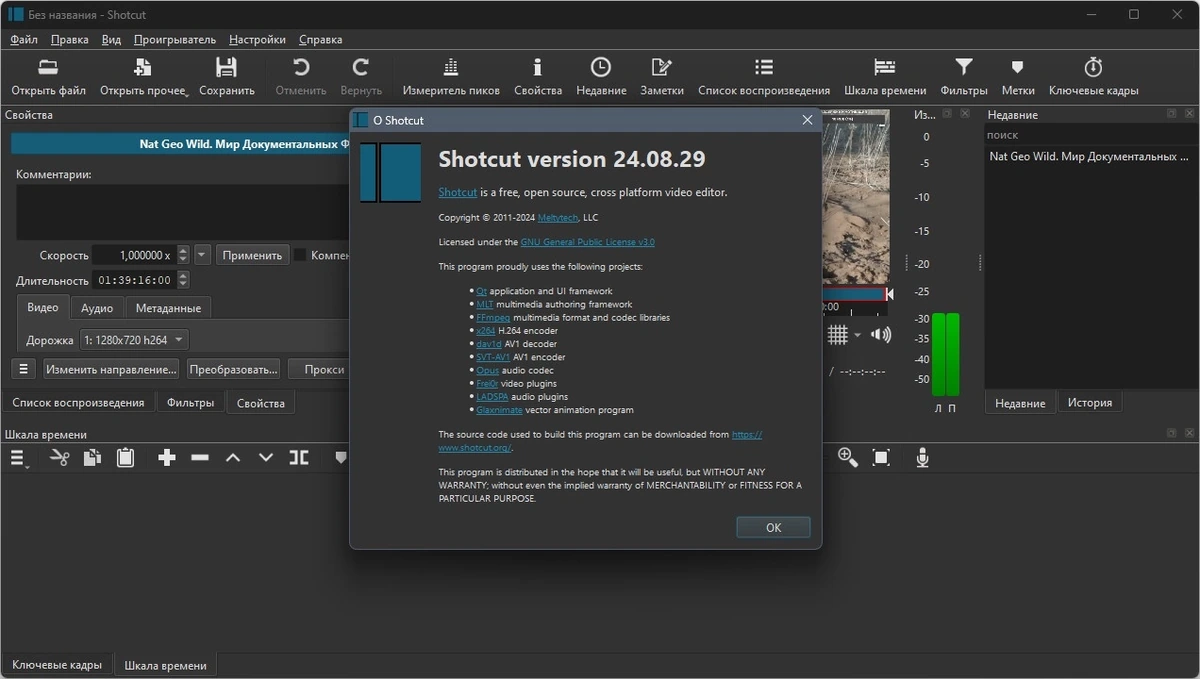Show the Список воспроизведения toolbar icon
This screenshot has height=679, width=1200.
(764, 68)
